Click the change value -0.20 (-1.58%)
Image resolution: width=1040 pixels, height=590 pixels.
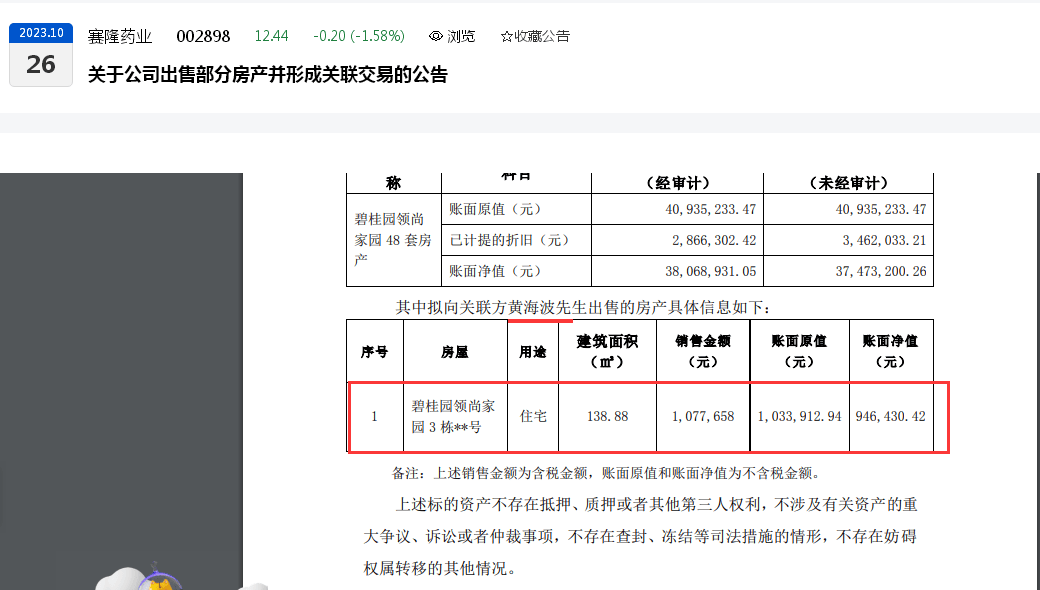click(359, 36)
